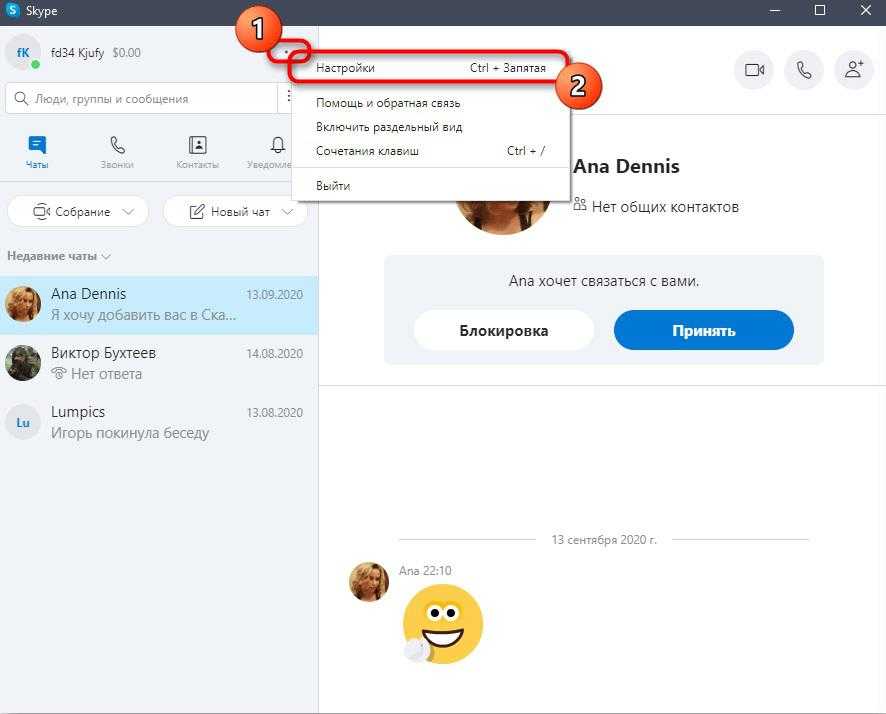Choose Помощь и обратная связь menu item

pyautogui.click(x=388, y=103)
